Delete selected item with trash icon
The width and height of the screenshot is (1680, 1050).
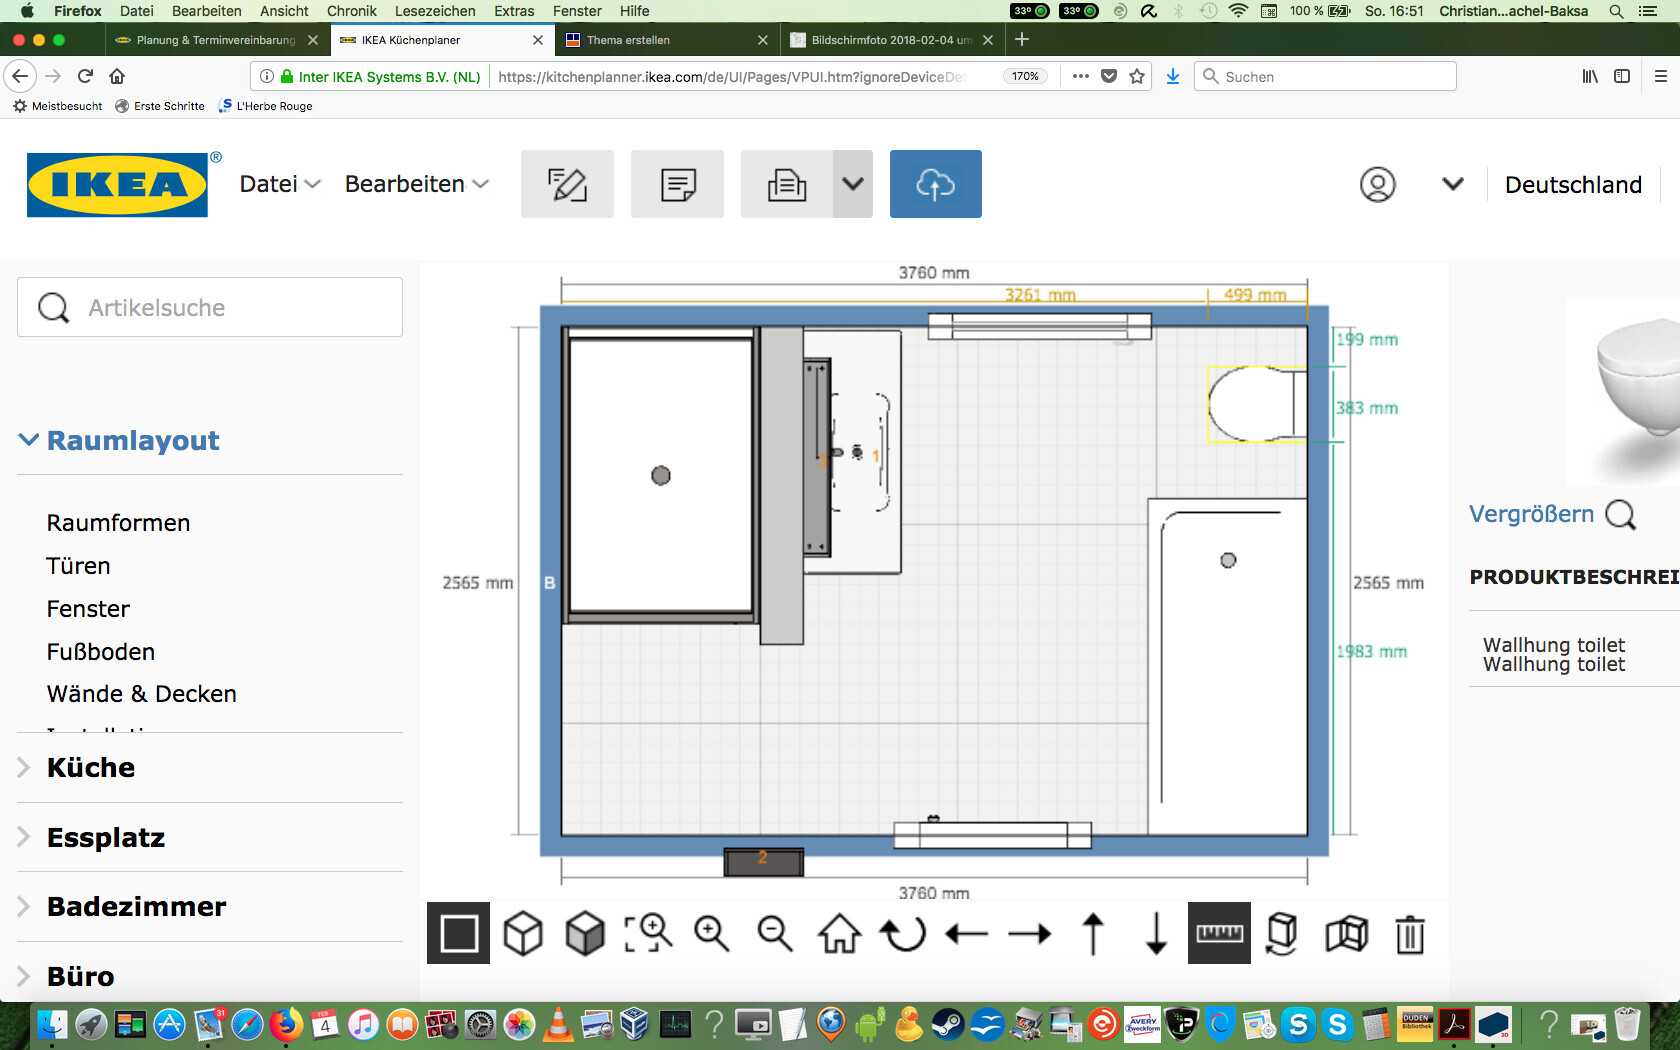[1410, 934]
